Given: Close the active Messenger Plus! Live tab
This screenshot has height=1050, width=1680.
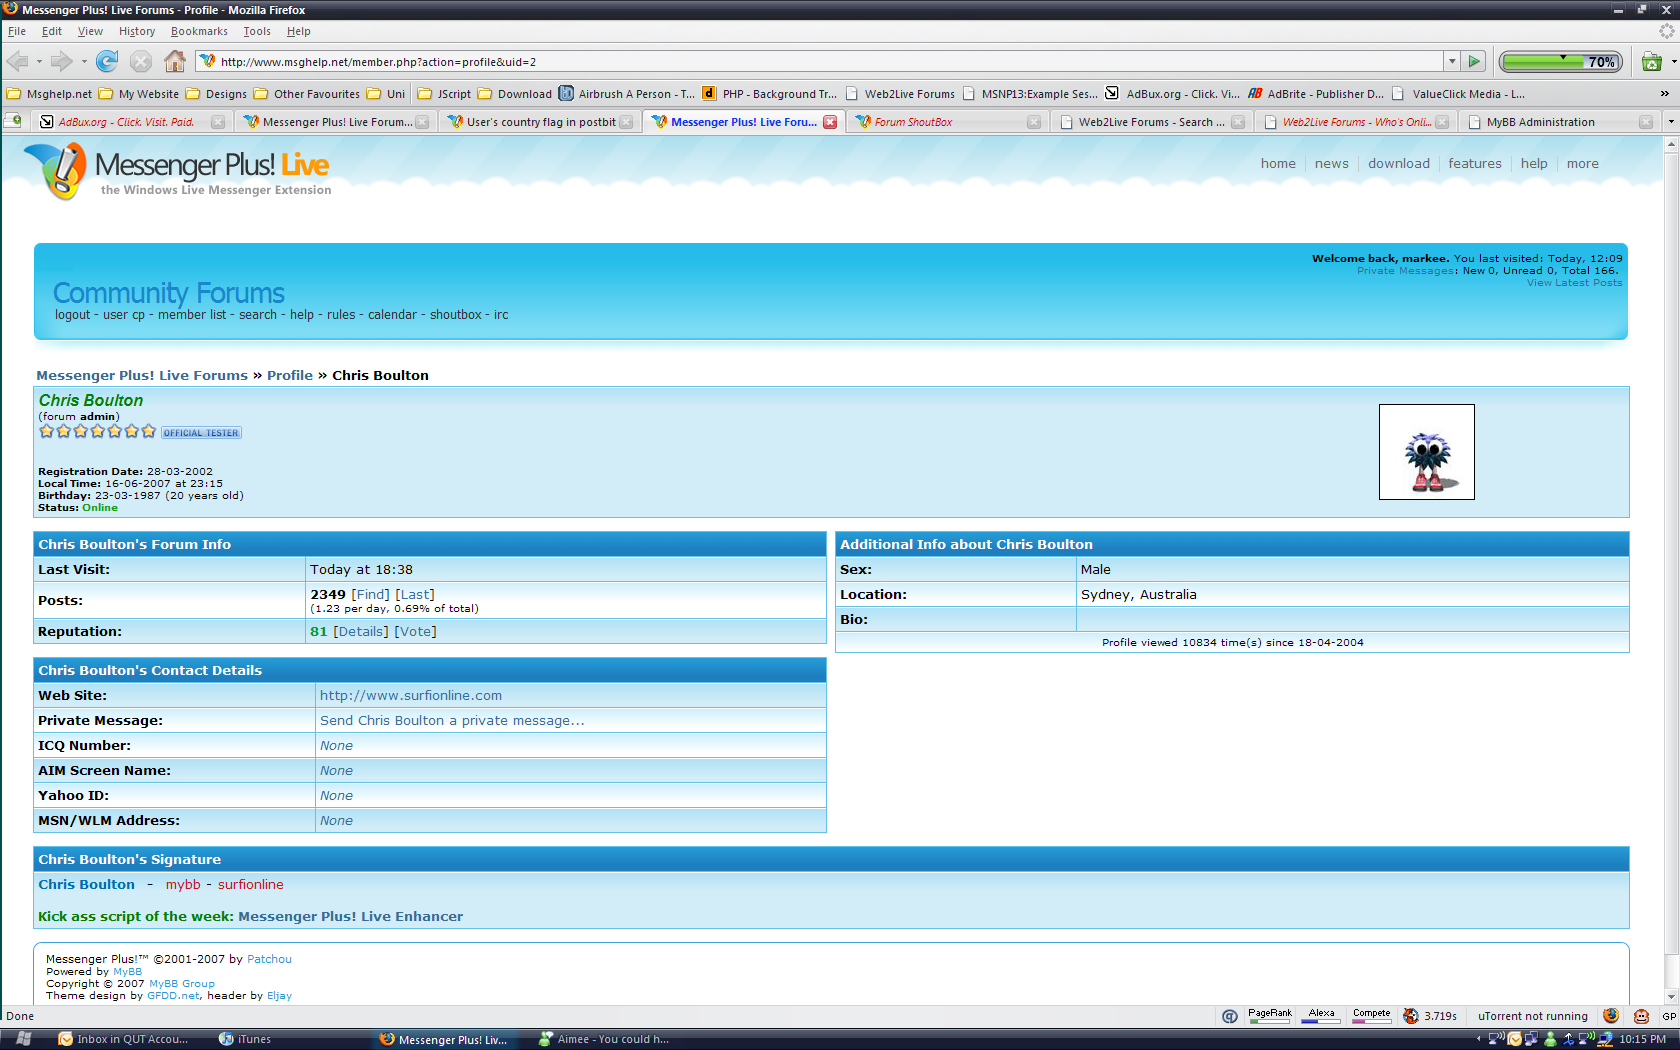Looking at the screenshot, I should click(x=830, y=122).
